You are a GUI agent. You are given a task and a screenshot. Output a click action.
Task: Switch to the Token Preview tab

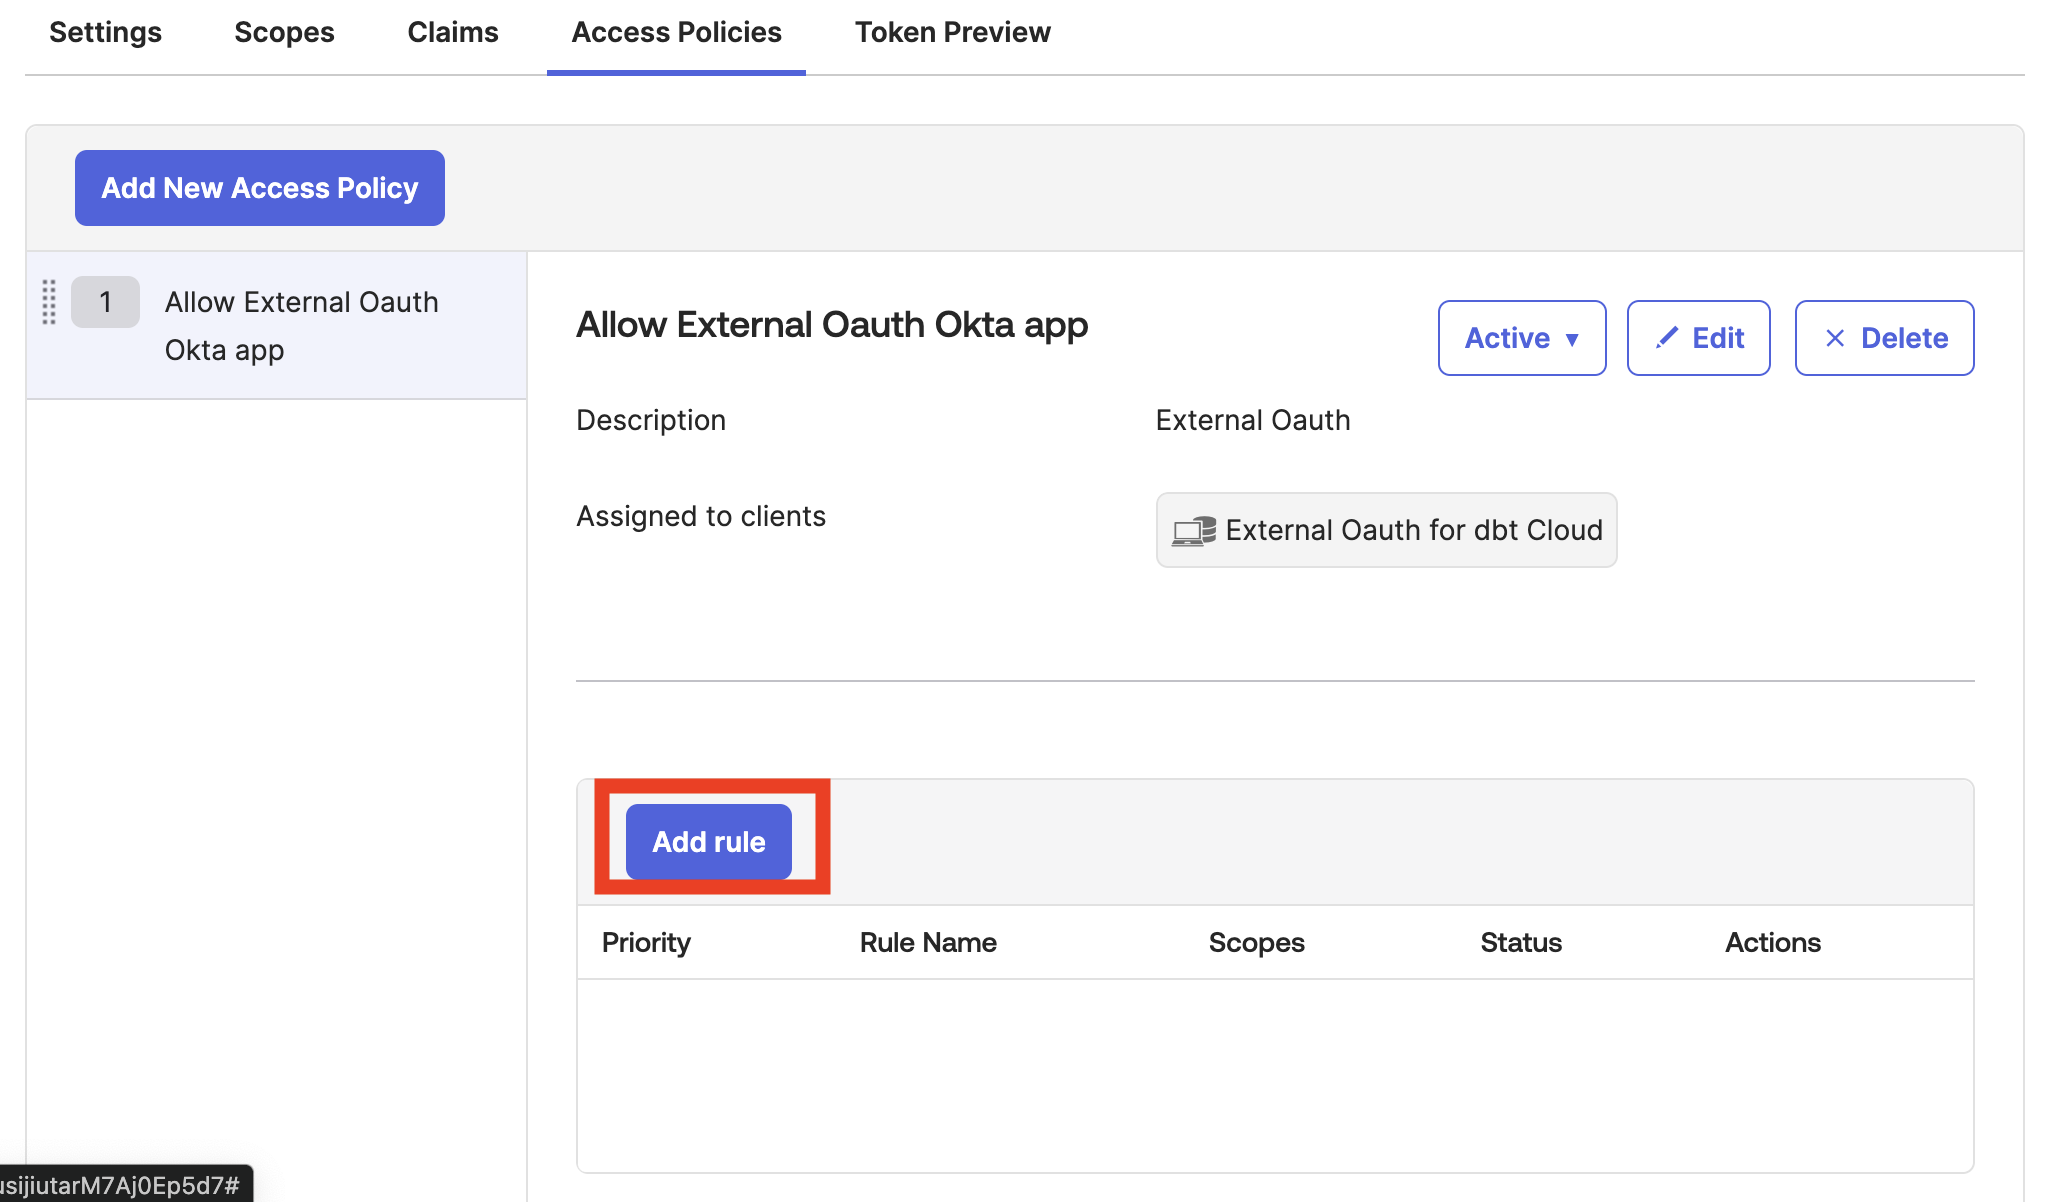pos(952,32)
